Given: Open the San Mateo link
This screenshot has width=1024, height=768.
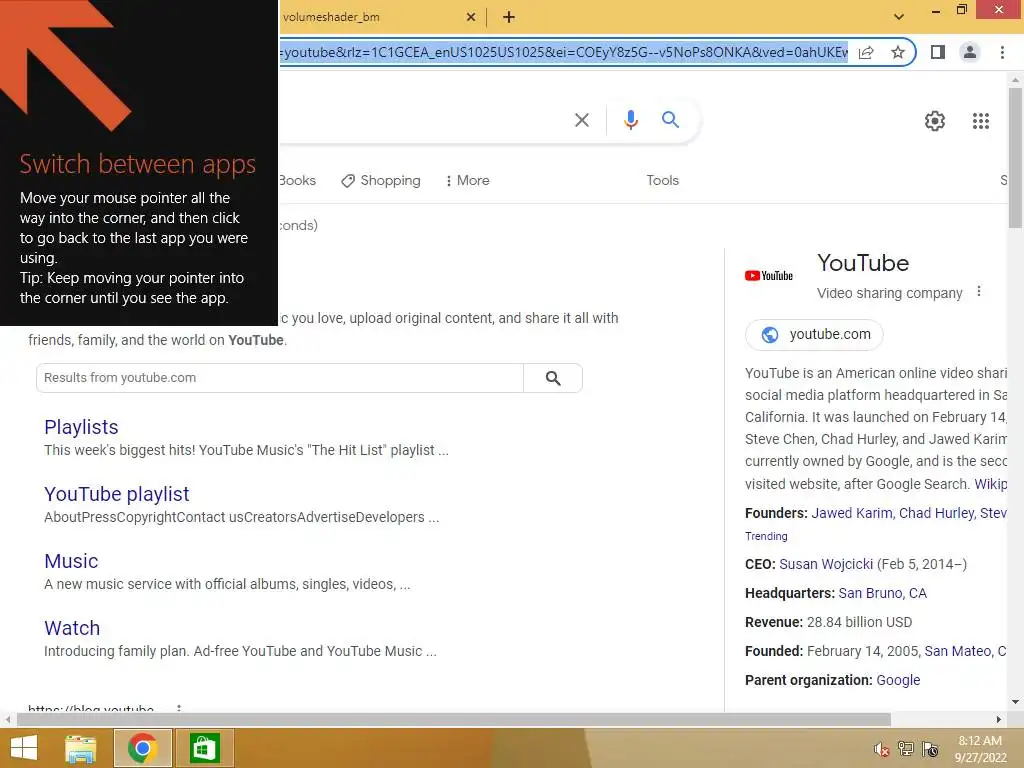Looking at the screenshot, I should 957,651.
